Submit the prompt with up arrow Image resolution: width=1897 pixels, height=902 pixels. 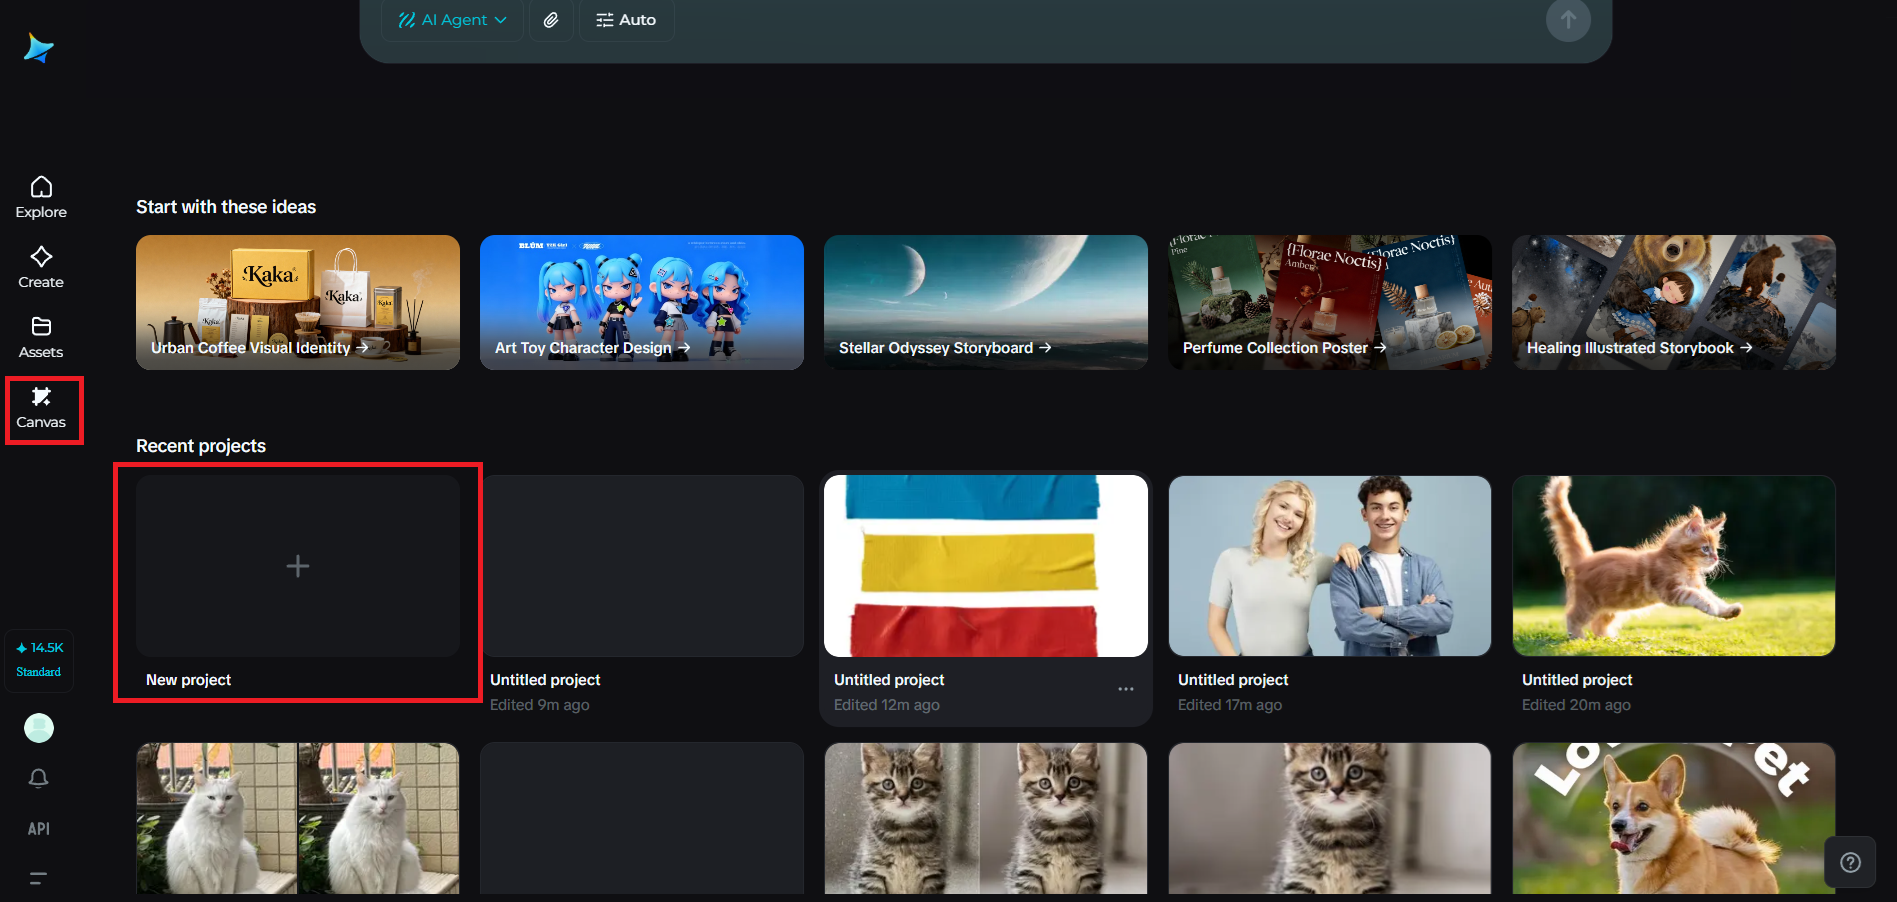tap(1568, 20)
